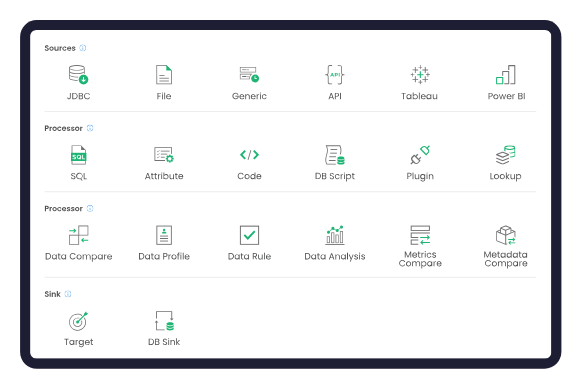
Task: Click info icon beside first Processor heading
Action: pos(90,128)
